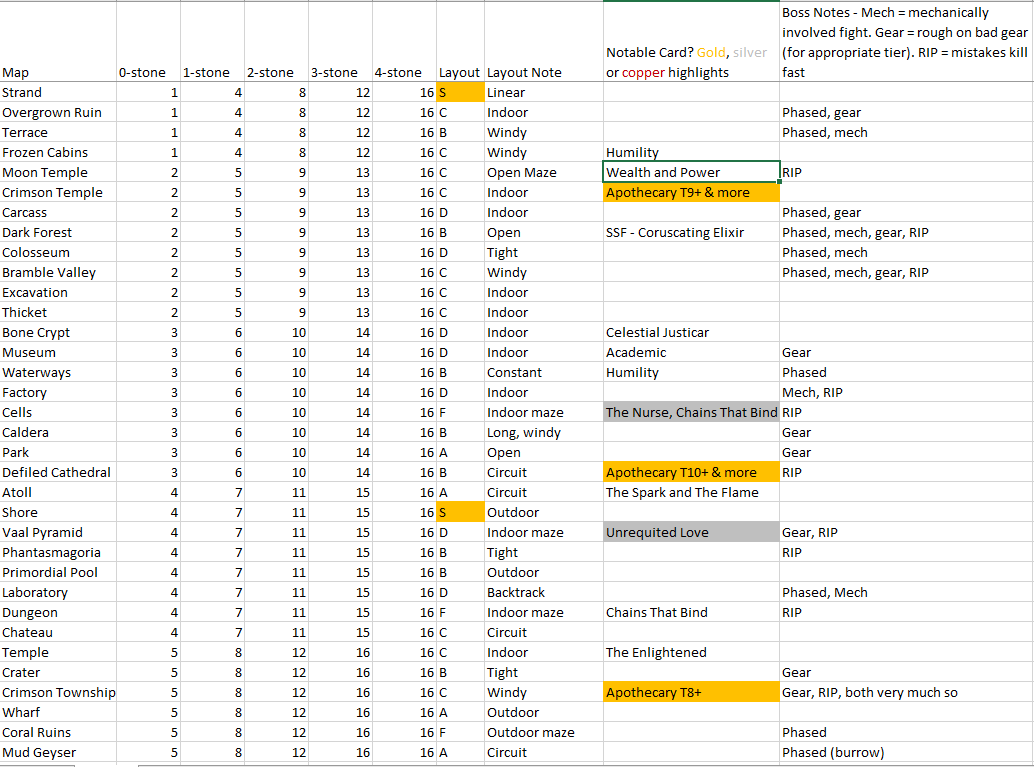Click the 'Museum' map cell

click(x=58, y=352)
